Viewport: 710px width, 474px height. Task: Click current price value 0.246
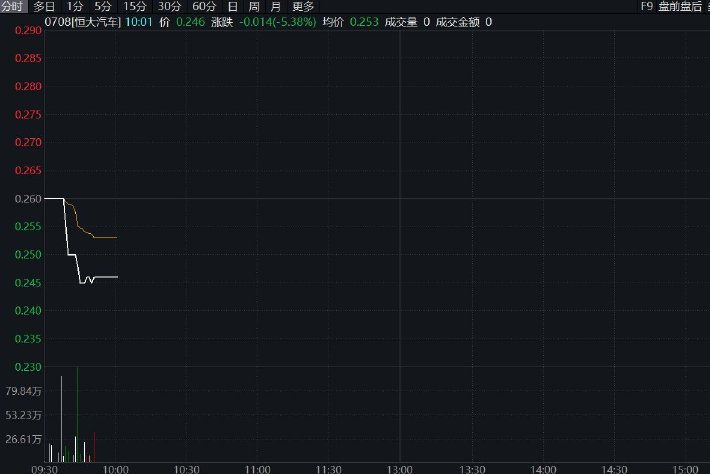(x=190, y=22)
